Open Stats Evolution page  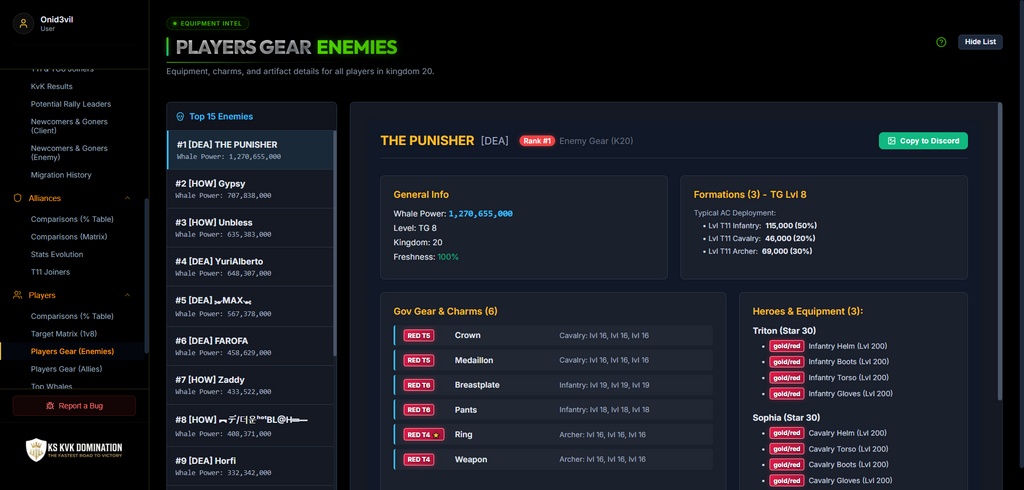(57, 254)
